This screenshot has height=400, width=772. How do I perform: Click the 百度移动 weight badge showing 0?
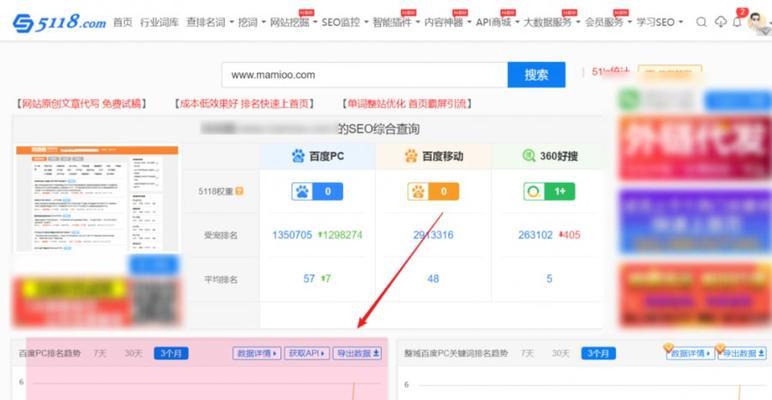(433, 191)
